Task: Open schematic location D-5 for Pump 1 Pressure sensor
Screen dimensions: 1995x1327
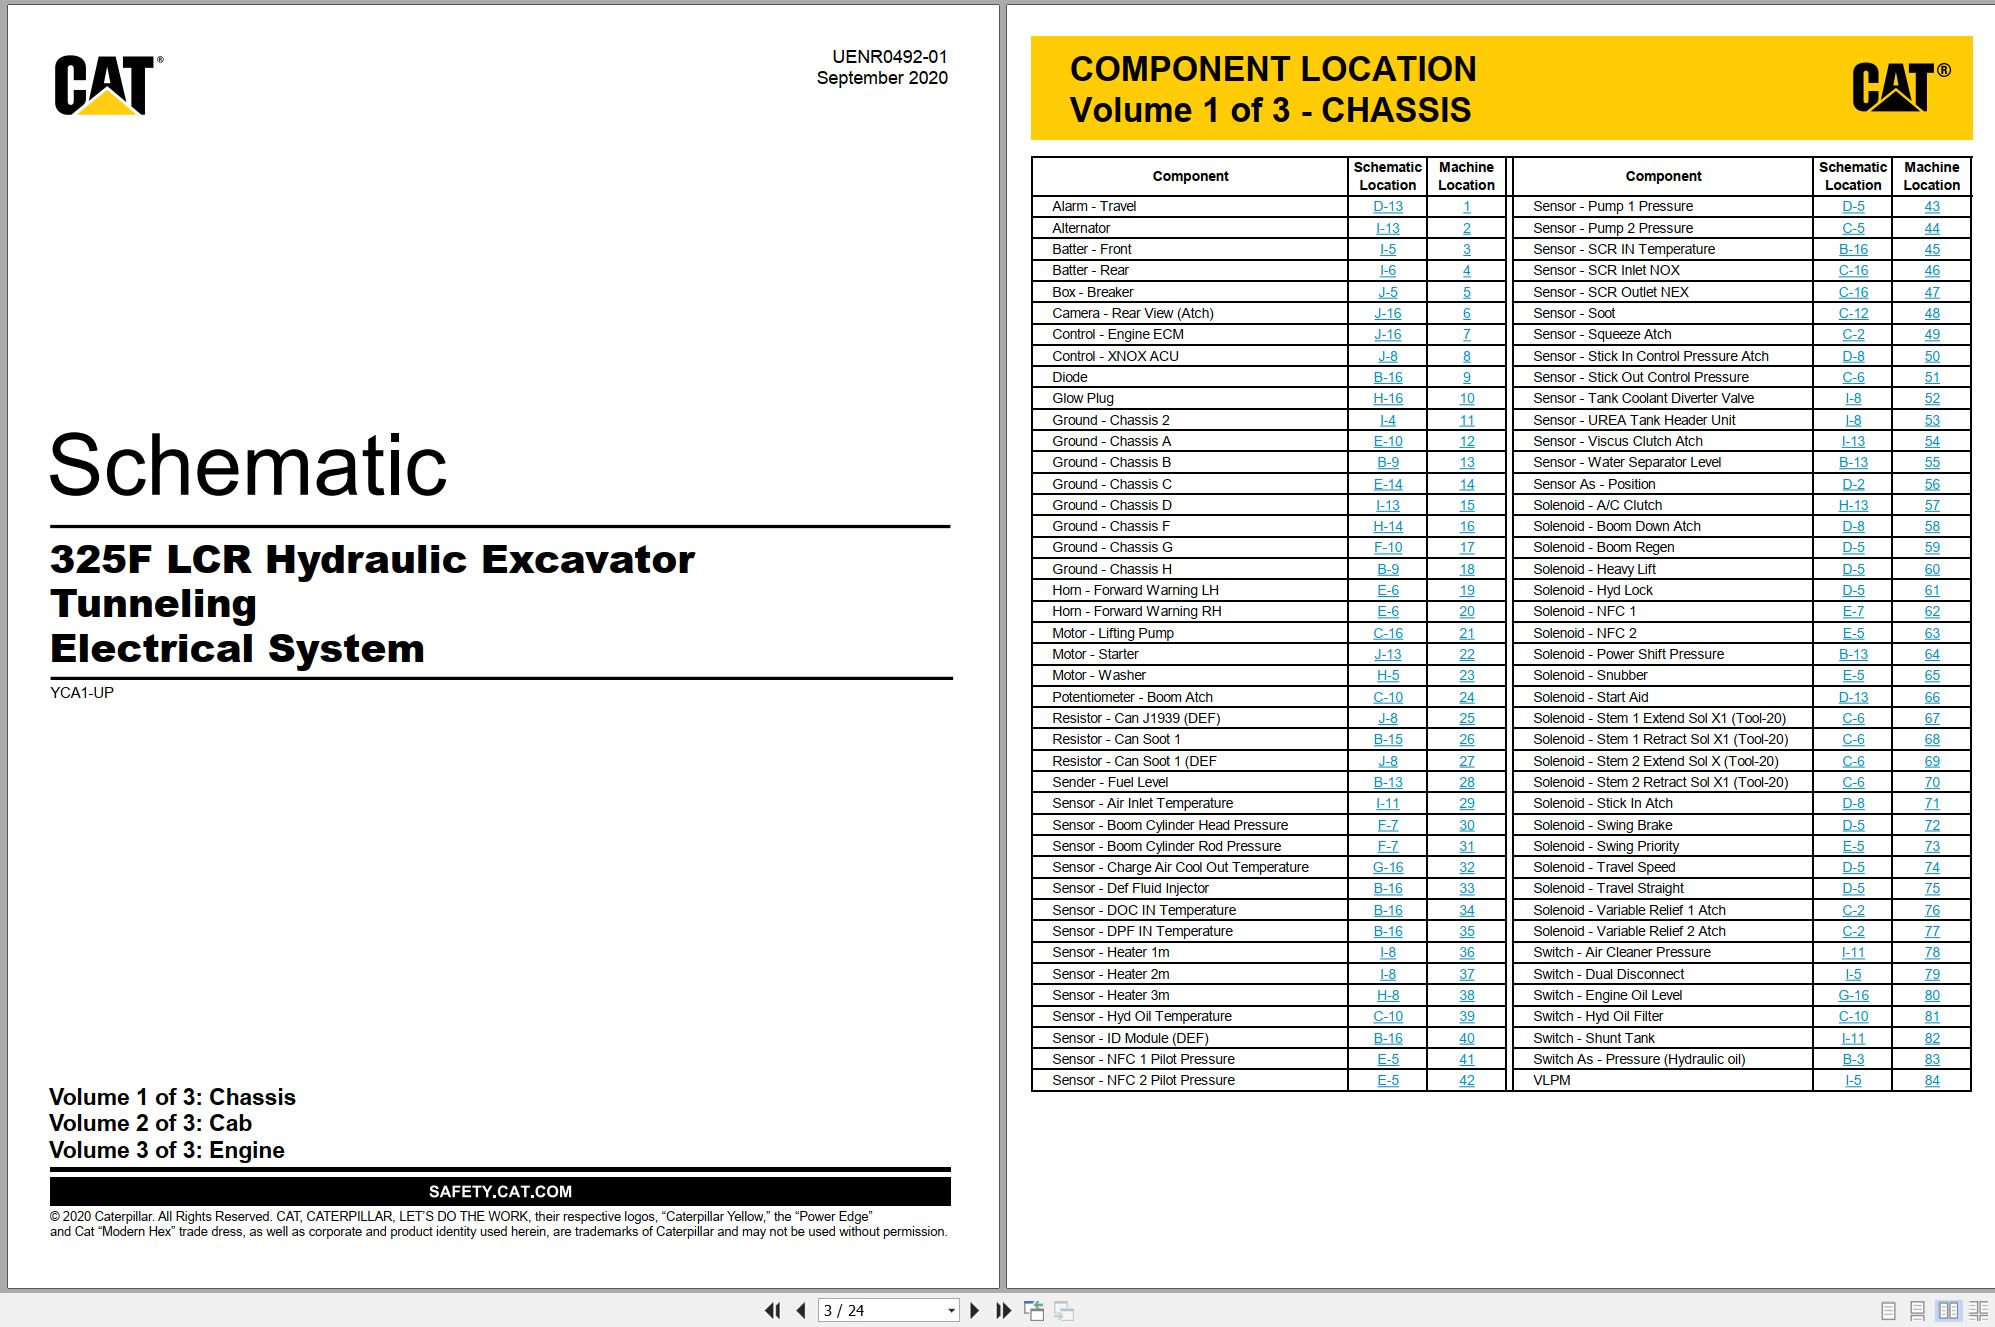Action: point(1853,207)
